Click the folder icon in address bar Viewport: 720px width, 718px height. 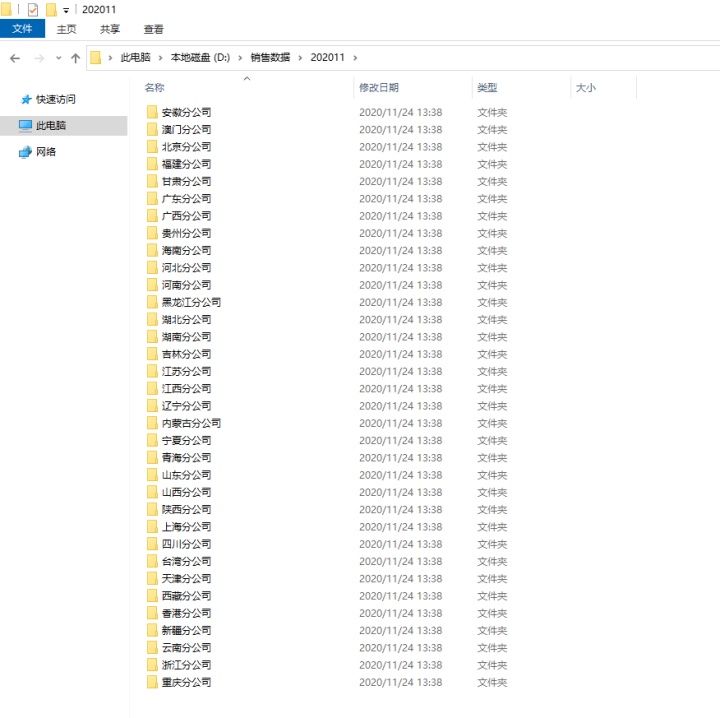click(x=96, y=58)
